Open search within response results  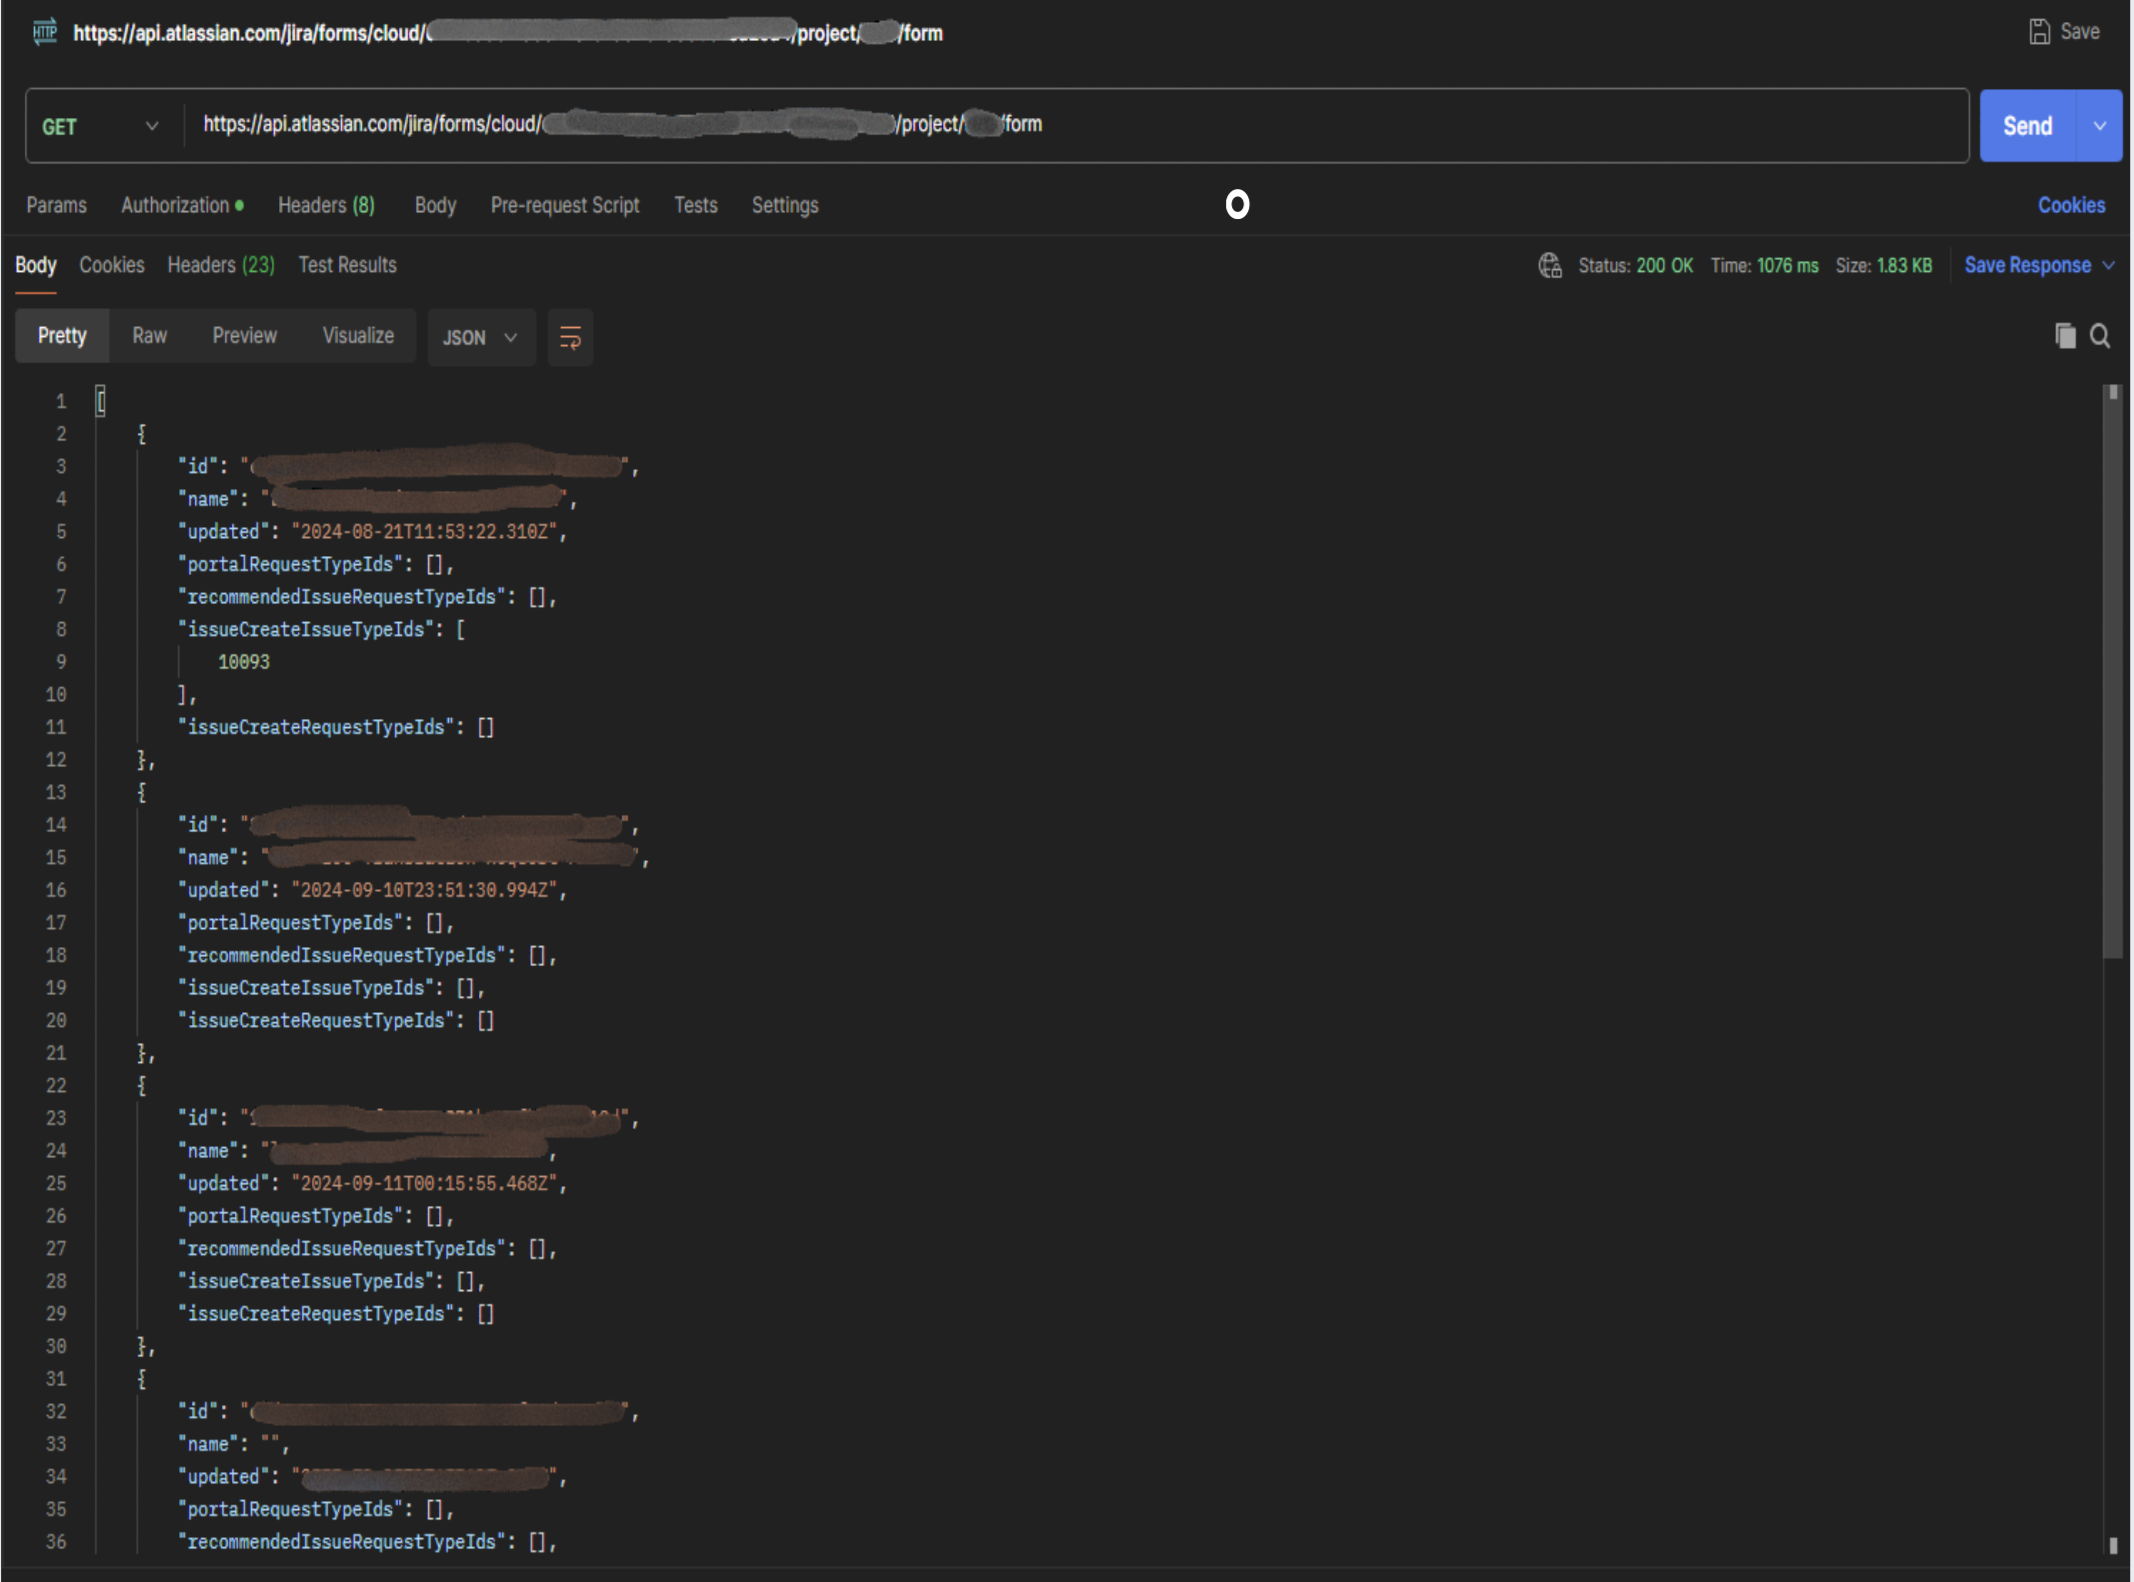2100,336
